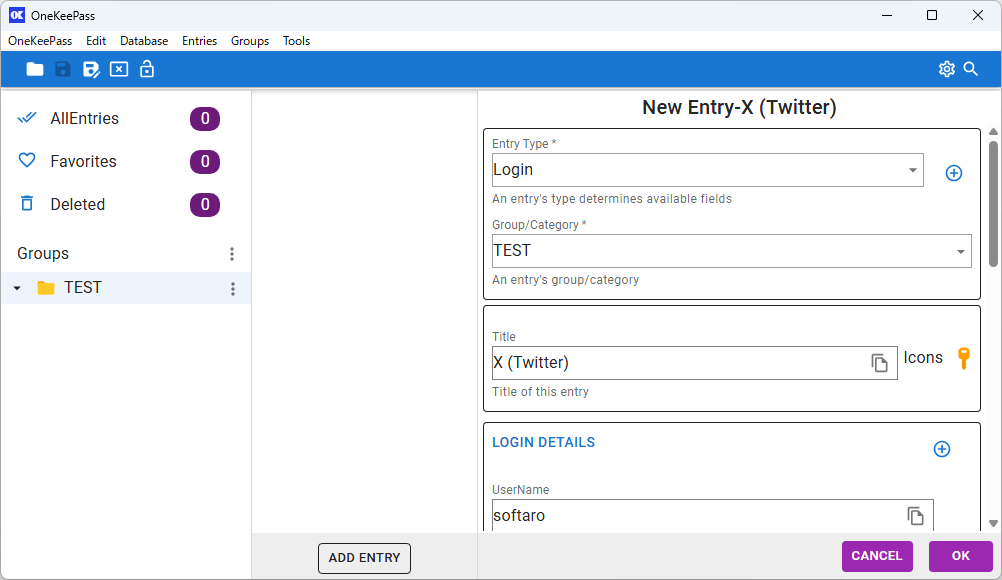The width and height of the screenshot is (1002, 580).
Task: Add a field to Login Details section
Action: coord(941,449)
